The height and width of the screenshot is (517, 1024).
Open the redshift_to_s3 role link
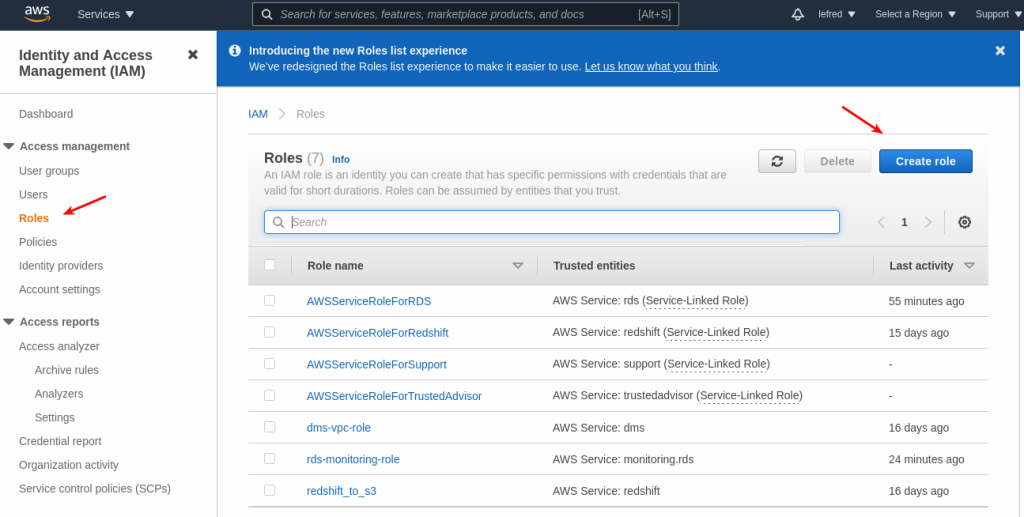coord(341,491)
